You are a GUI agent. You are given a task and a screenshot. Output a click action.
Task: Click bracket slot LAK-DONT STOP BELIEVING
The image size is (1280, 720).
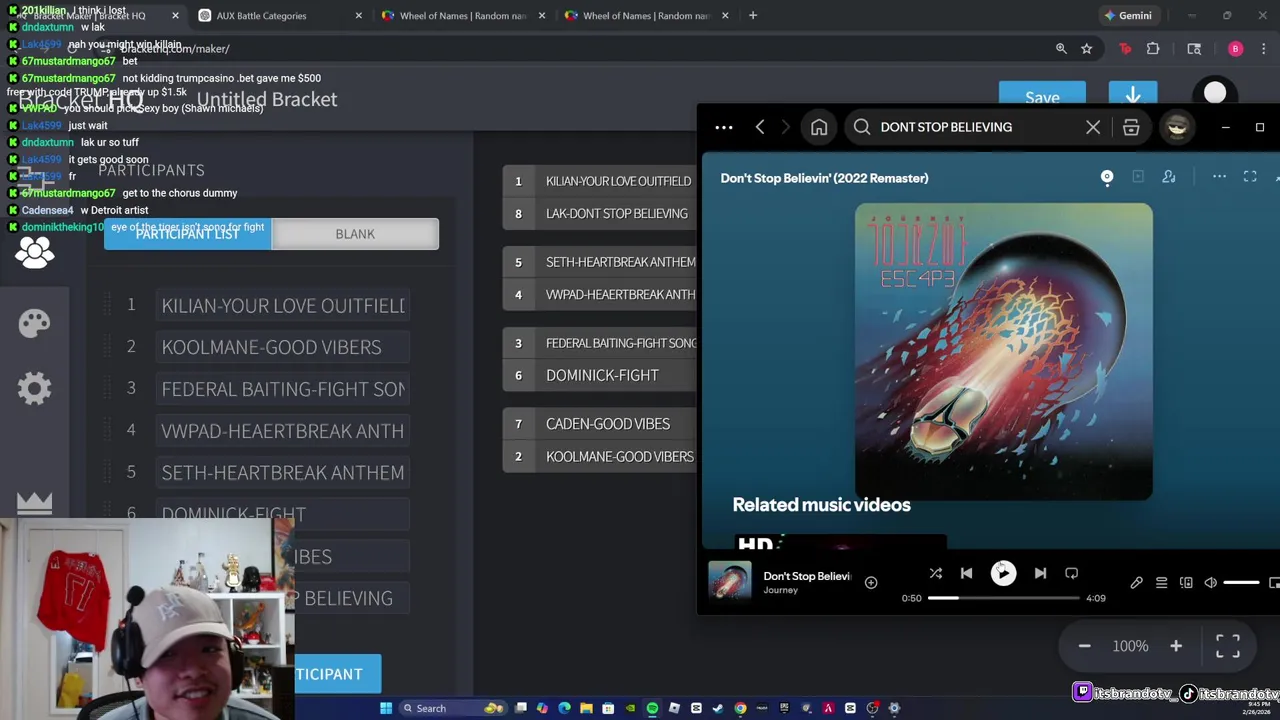tap(599, 213)
